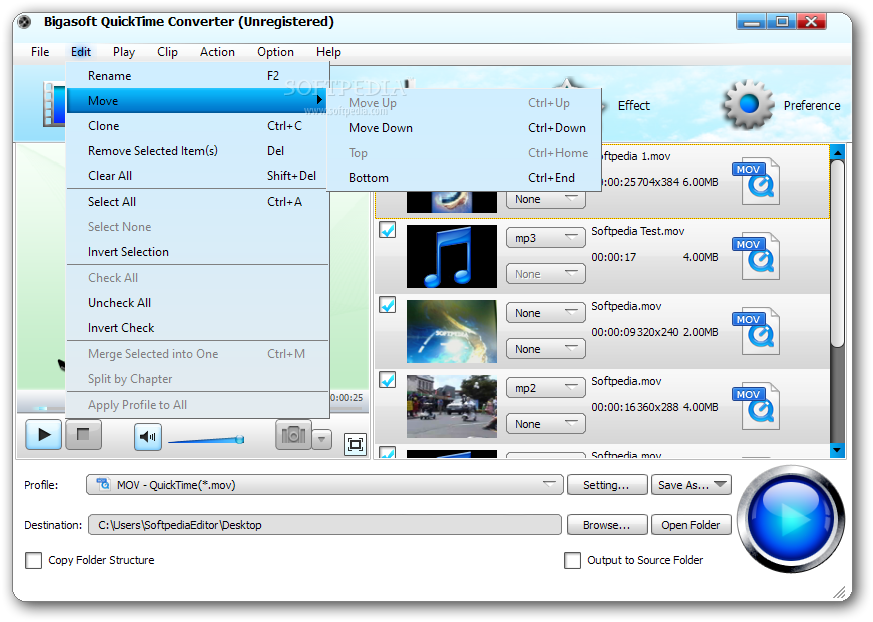Click the 'Softpedia Test.mov' file name
873x622 pixels.
pos(637,231)
